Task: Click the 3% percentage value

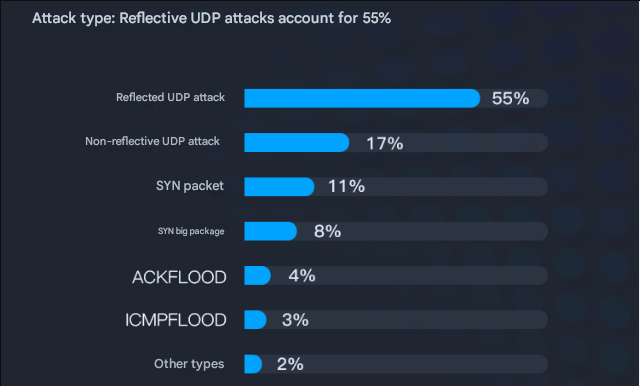Action: click(295, 320)
